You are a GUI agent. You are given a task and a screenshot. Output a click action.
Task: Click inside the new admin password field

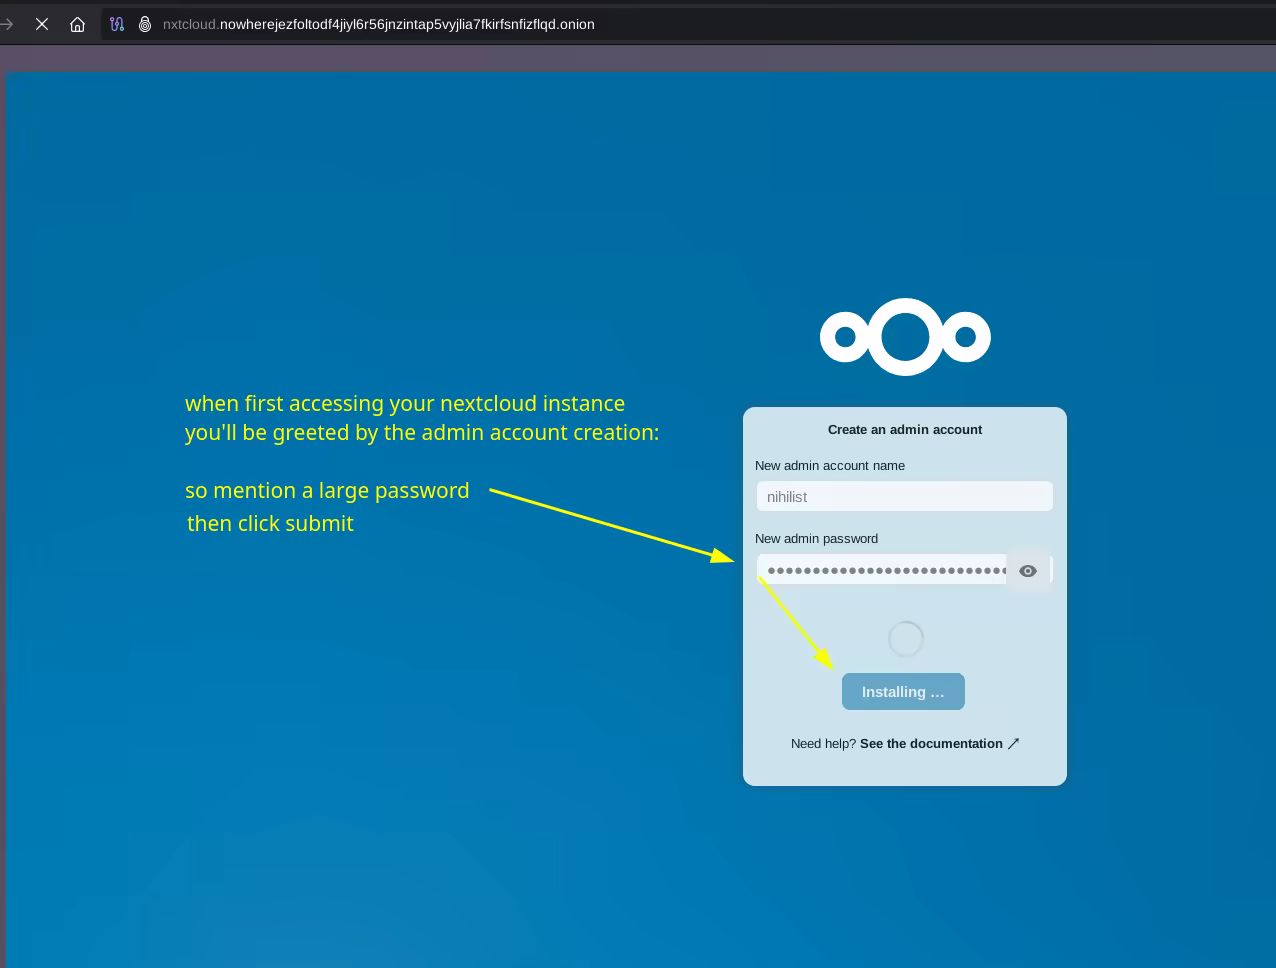(880, 571)
